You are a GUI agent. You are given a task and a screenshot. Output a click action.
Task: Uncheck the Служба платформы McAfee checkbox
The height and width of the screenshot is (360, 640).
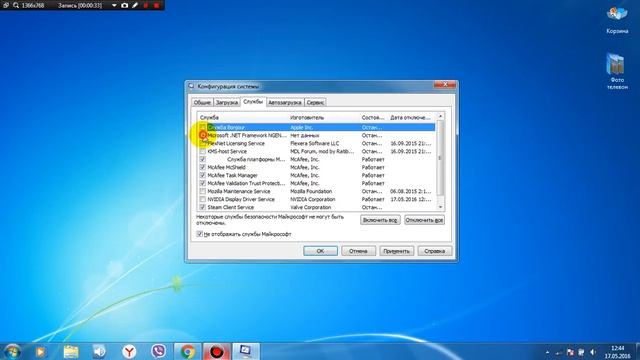pyautogui.click(x=203, y=159)
